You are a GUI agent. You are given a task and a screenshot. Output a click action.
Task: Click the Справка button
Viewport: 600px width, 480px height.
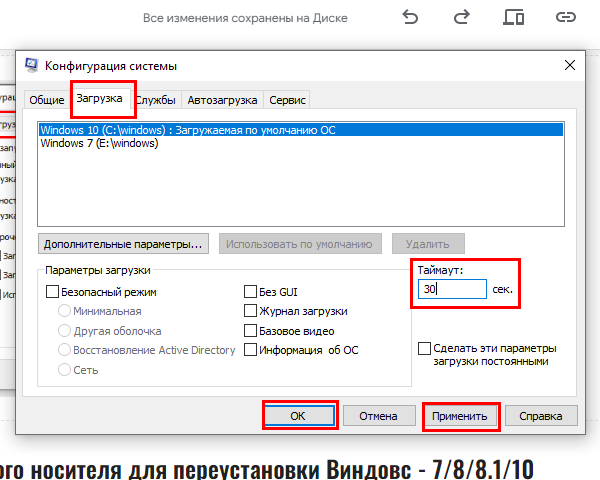point(541,416)
